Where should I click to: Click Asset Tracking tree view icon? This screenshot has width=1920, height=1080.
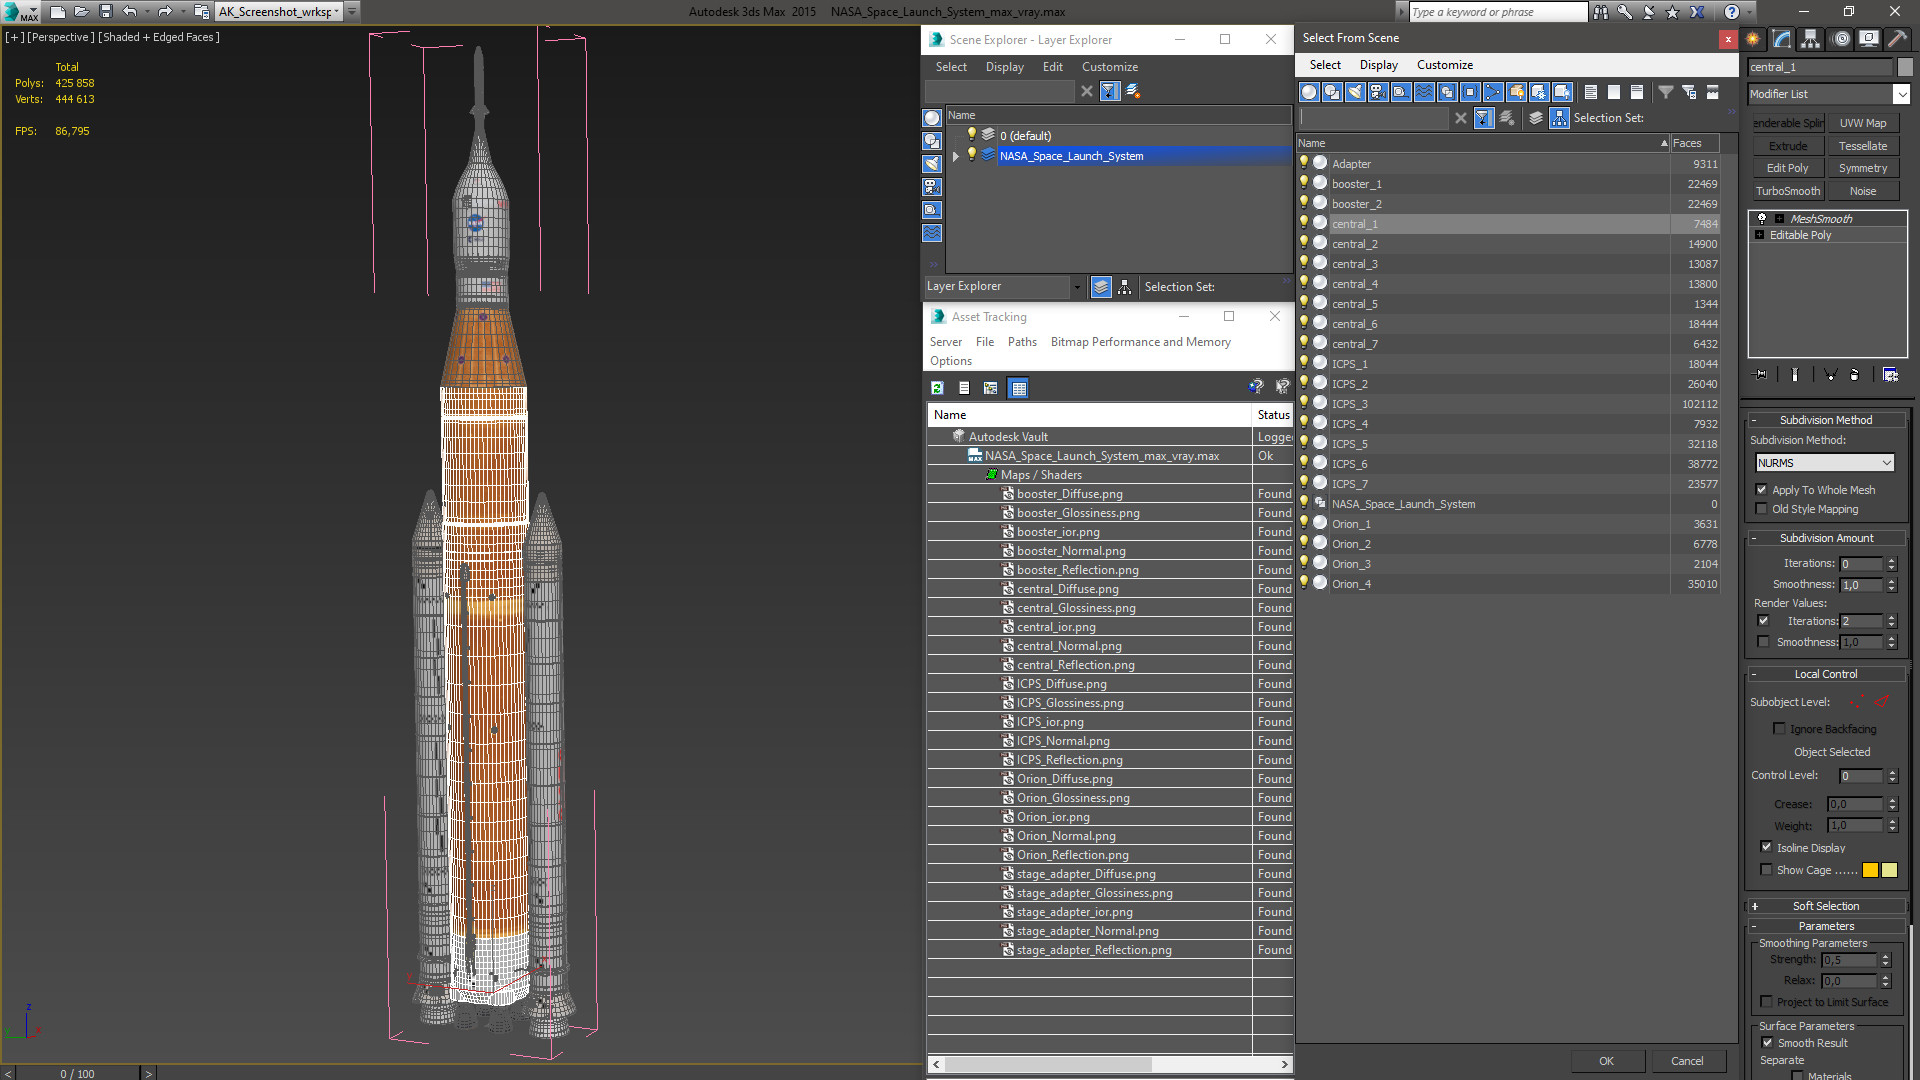pos(990,388)
